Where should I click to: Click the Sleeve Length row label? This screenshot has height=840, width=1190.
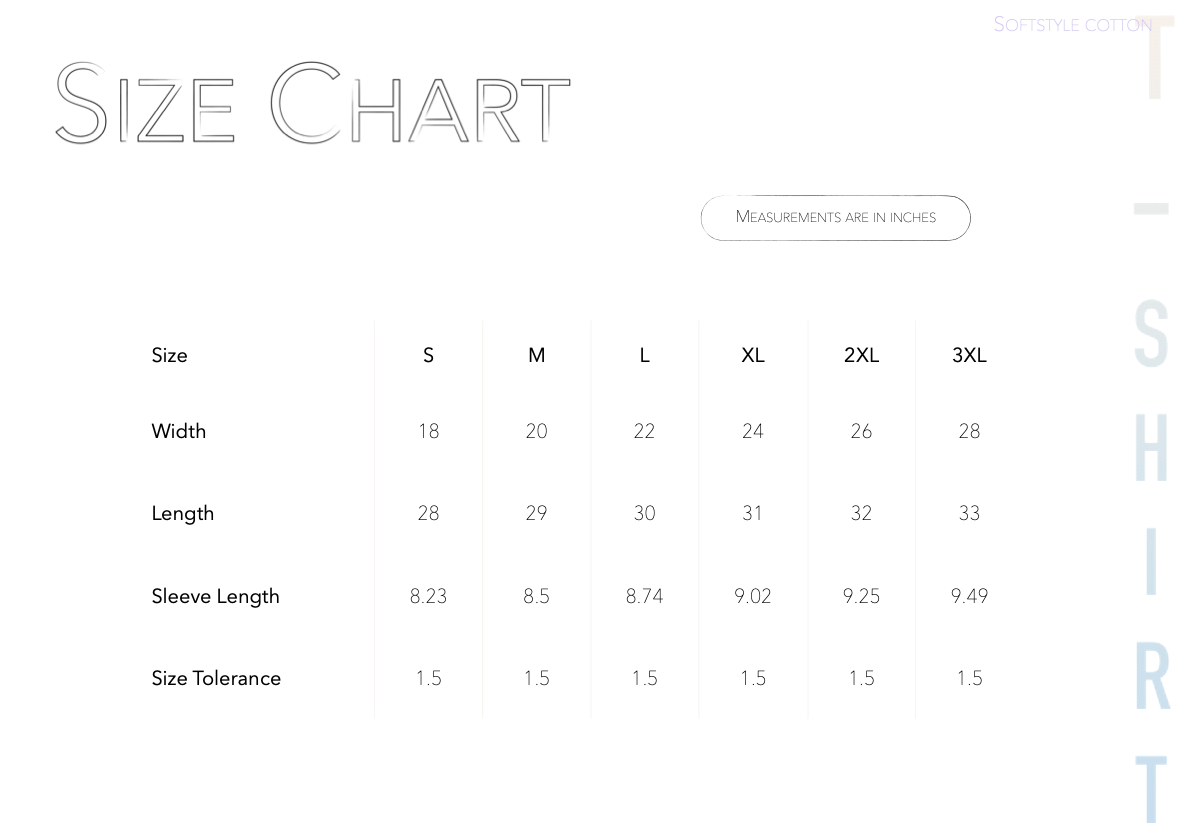[216, 596]
